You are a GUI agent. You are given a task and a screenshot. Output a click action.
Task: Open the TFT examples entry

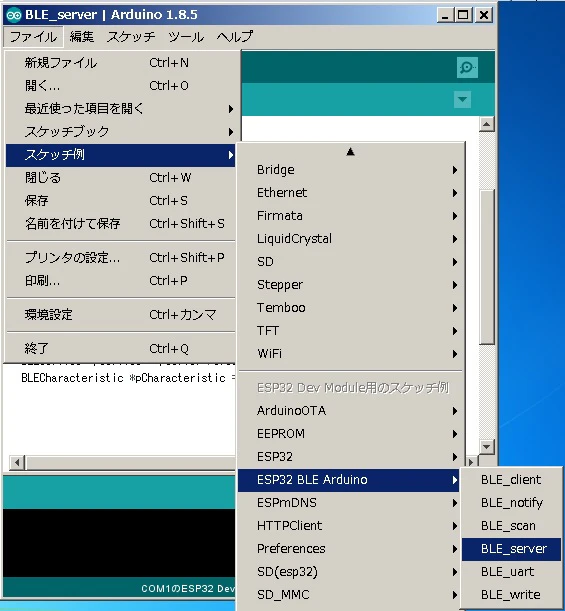point(350,331)
